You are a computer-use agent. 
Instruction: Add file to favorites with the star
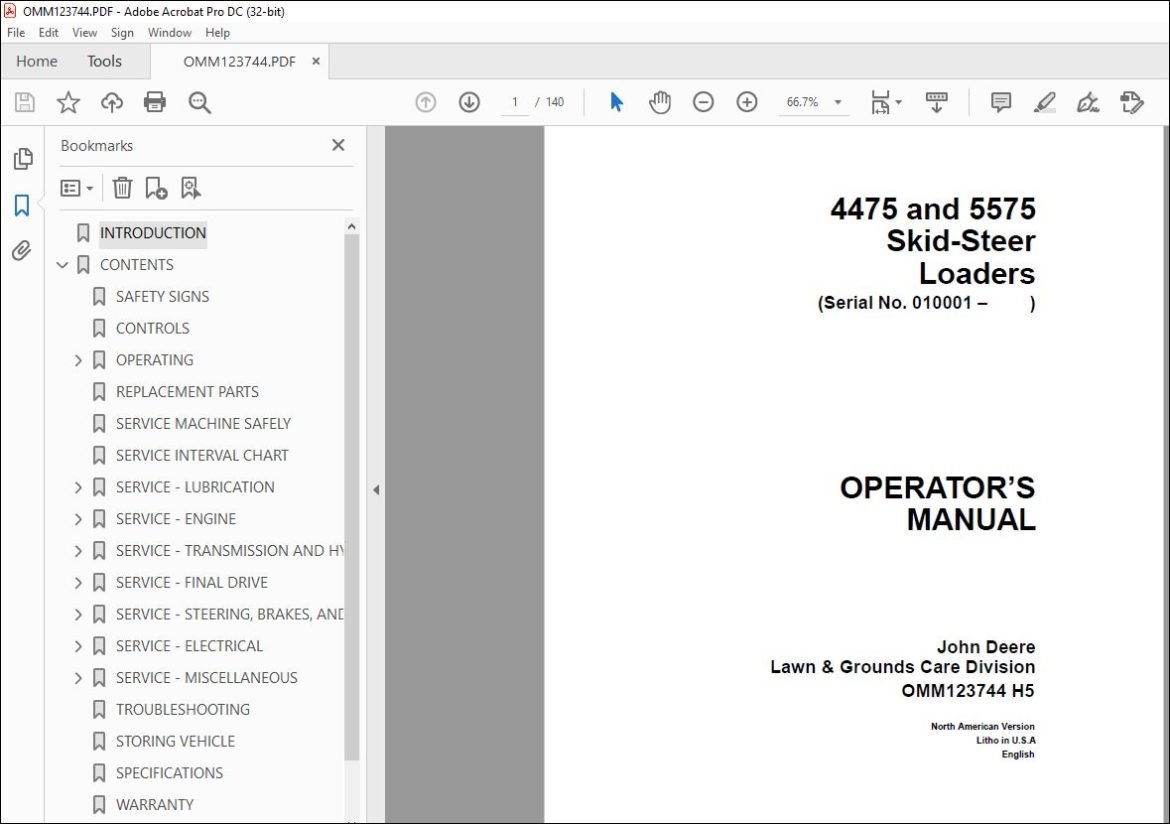pyautogui.click(x=67, y=102)
